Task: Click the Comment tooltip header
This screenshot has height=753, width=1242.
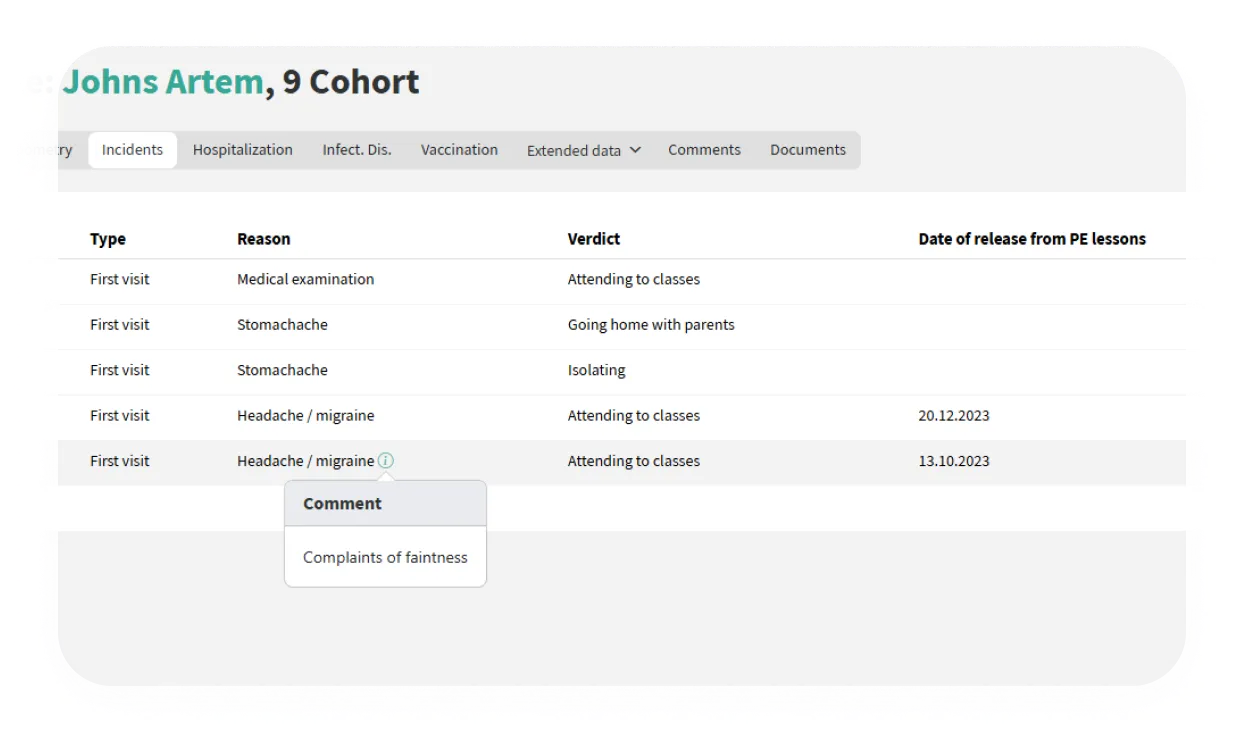Action: (343, 504)
